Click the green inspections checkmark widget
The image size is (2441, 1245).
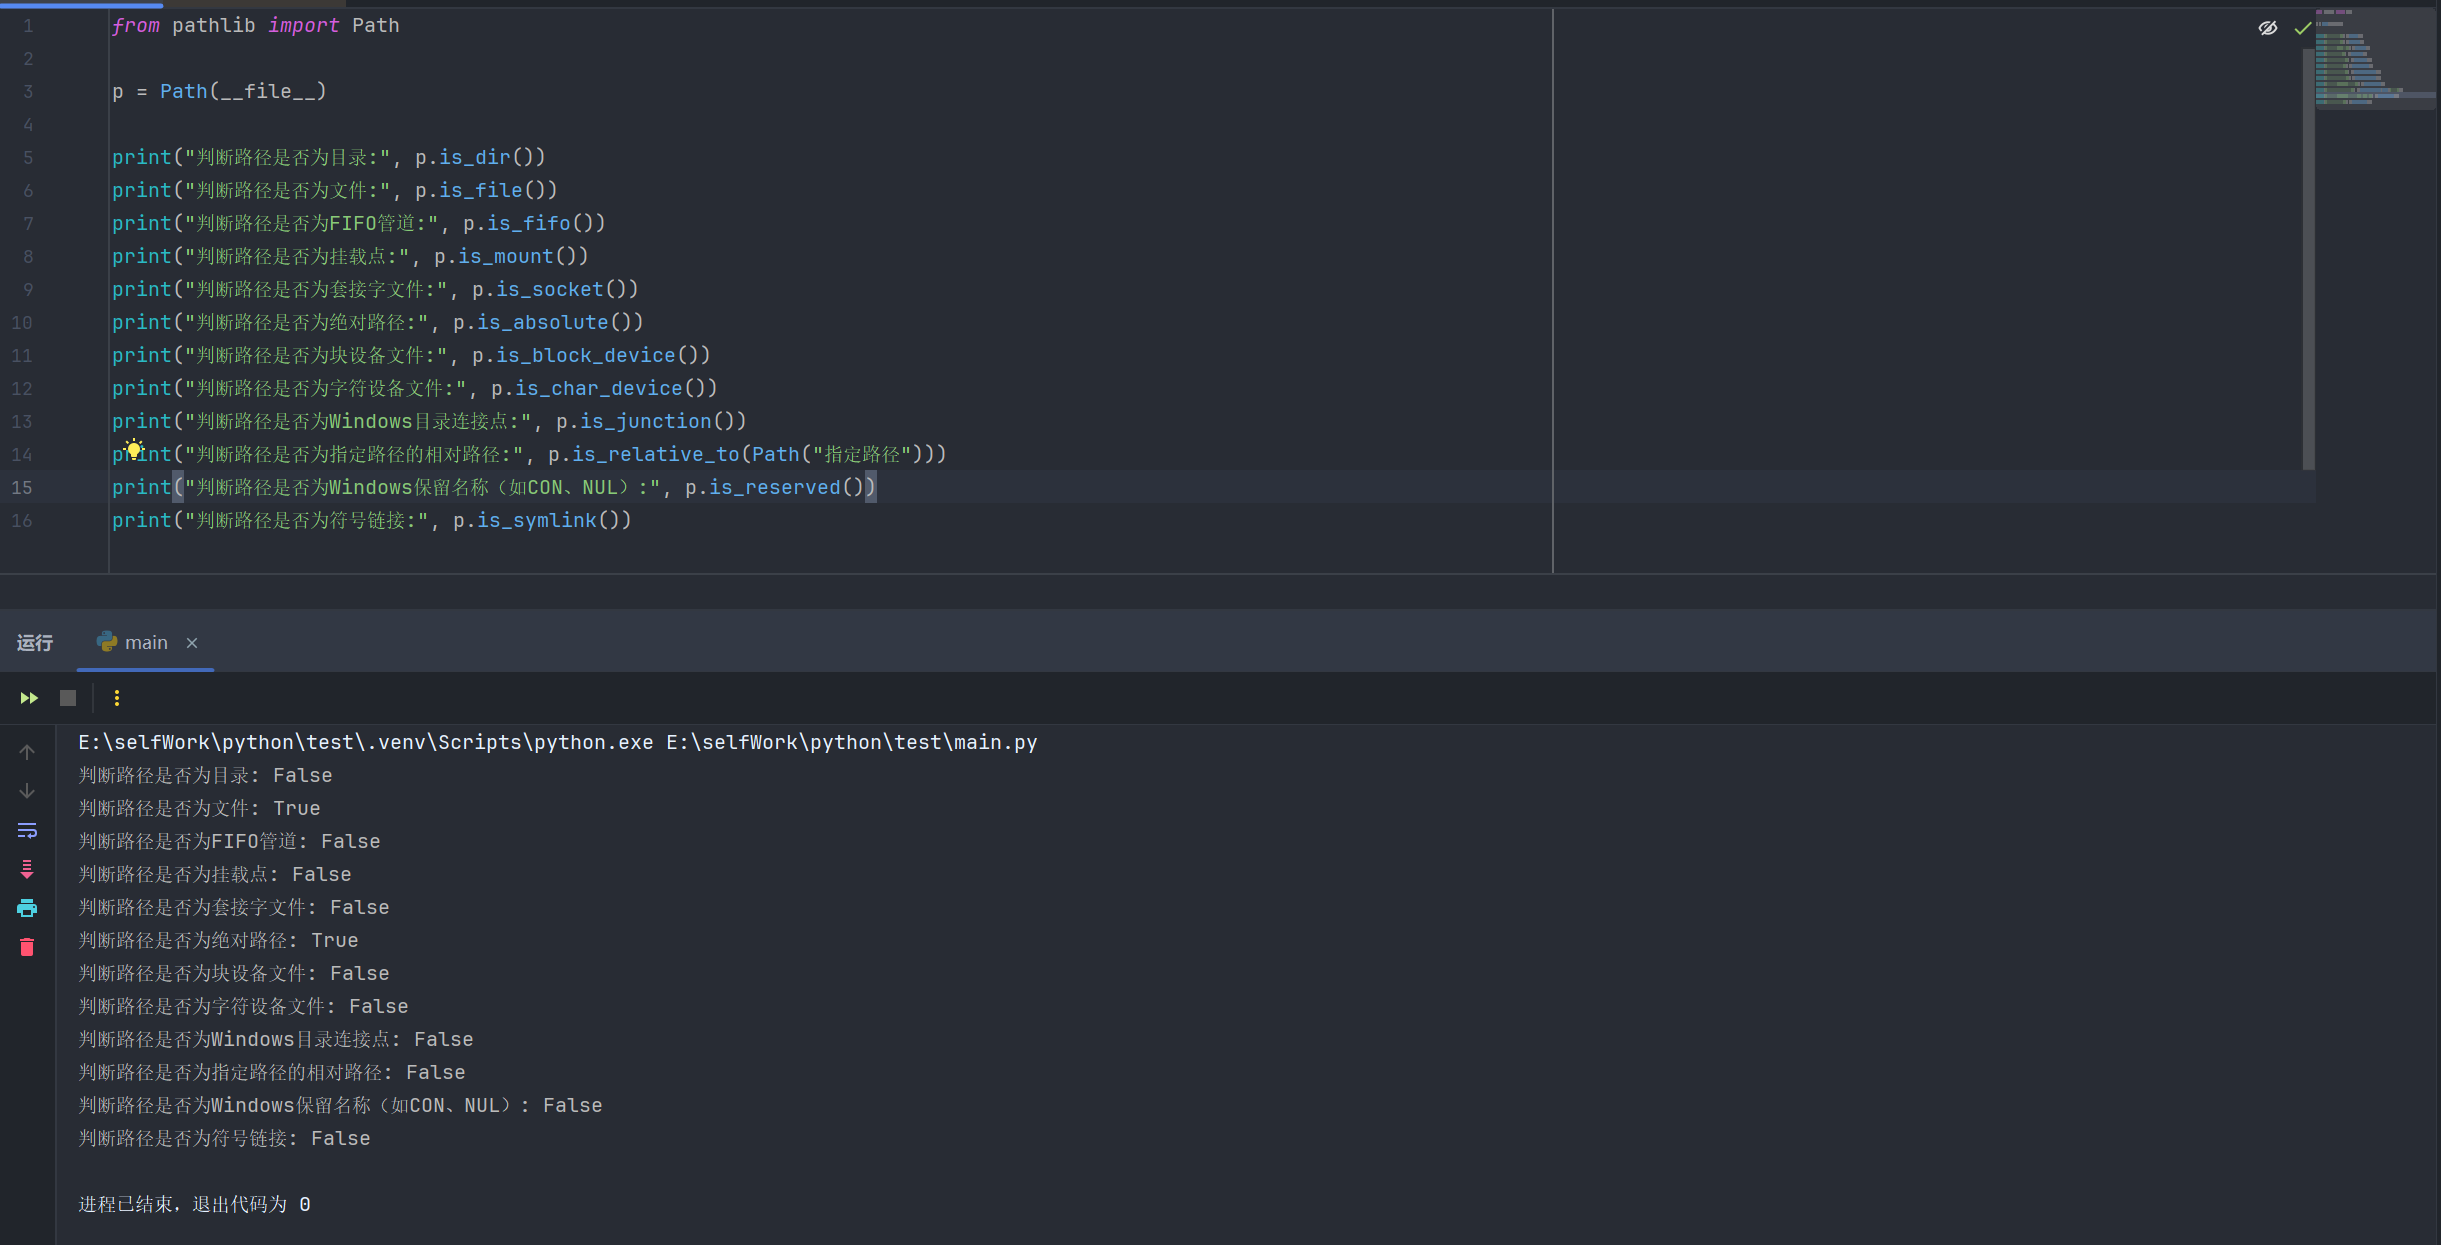[2302, 28]
